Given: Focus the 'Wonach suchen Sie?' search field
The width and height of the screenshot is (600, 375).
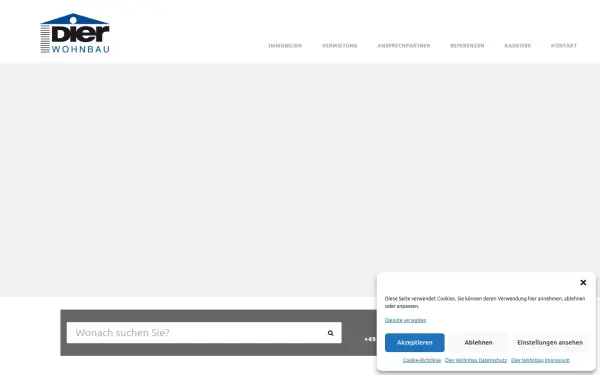Looking at the screenshot, I should pos(204,333).
